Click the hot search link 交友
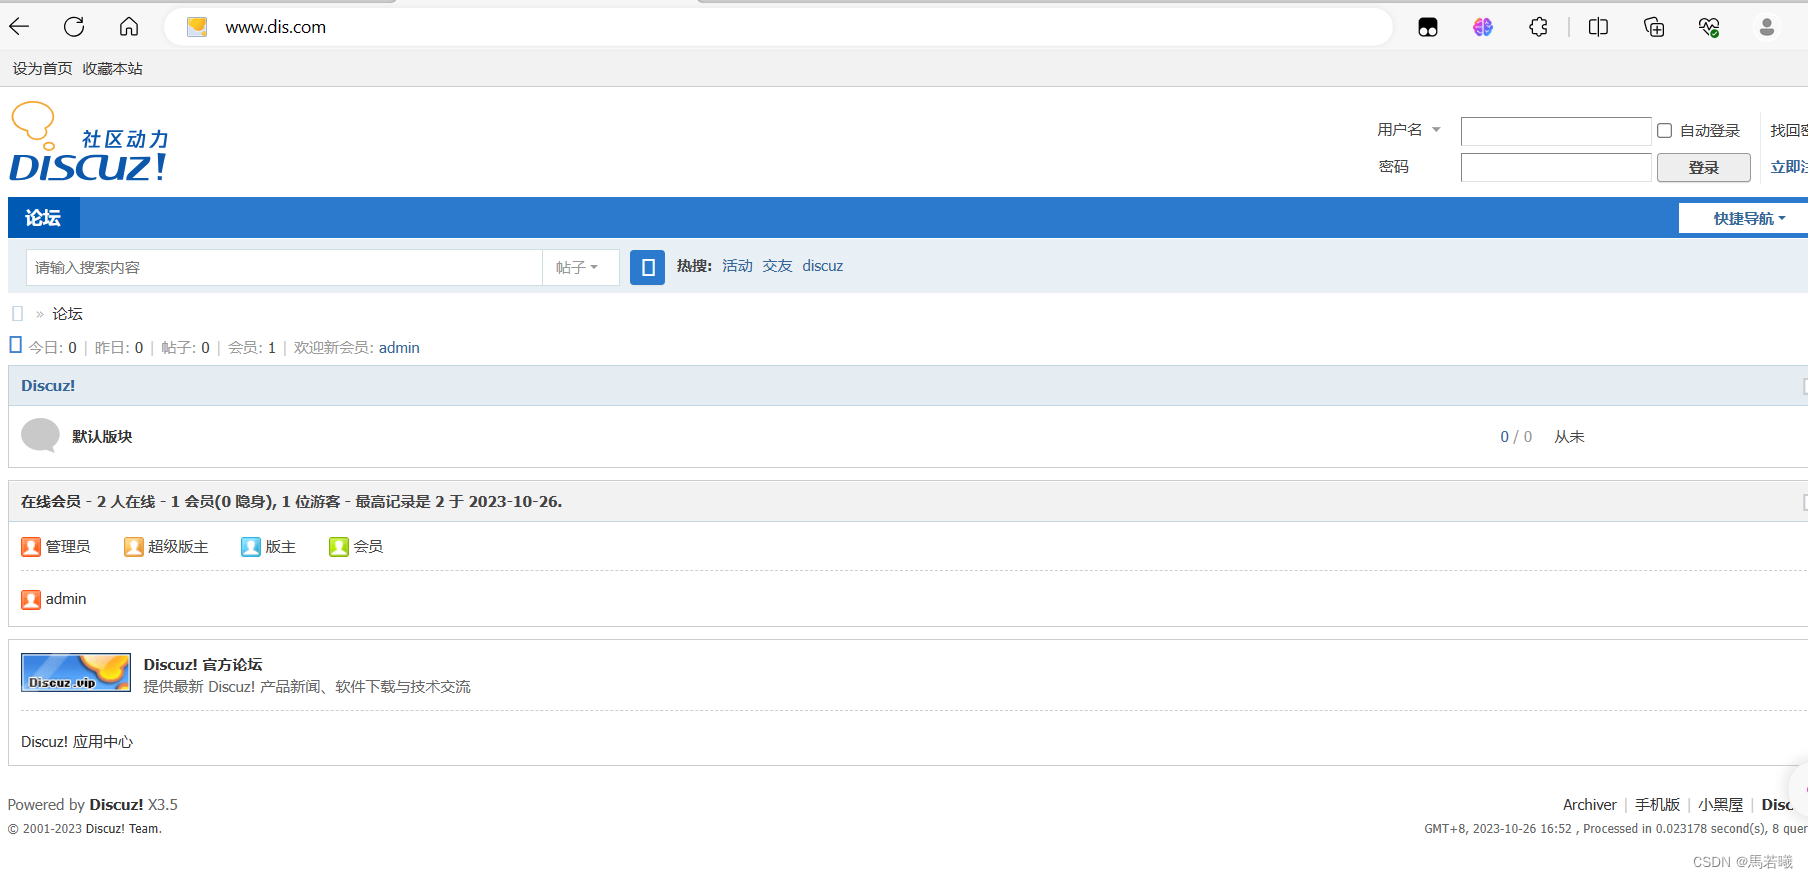Image resolution: width=1808 pixels, height=878 pixels. (x=777, y=266)
